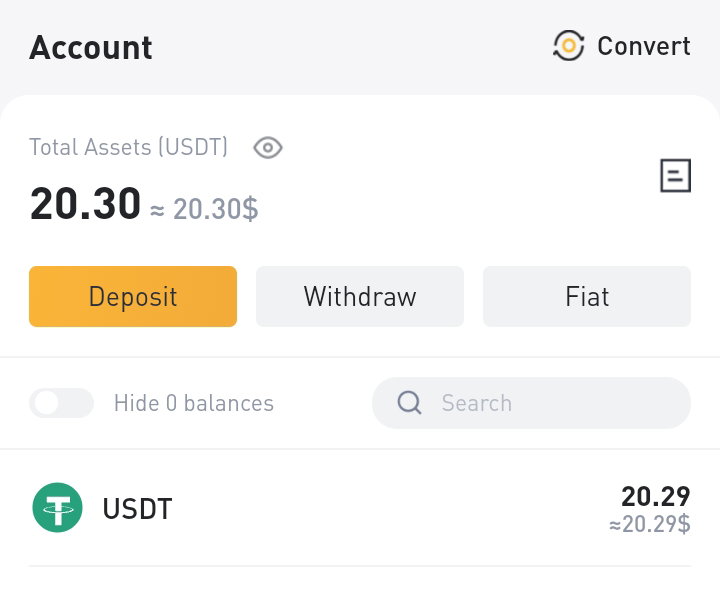Click the ≈ 20.30$ estimated value
This screenshot has height=591, width=720.
coord(204,209)
